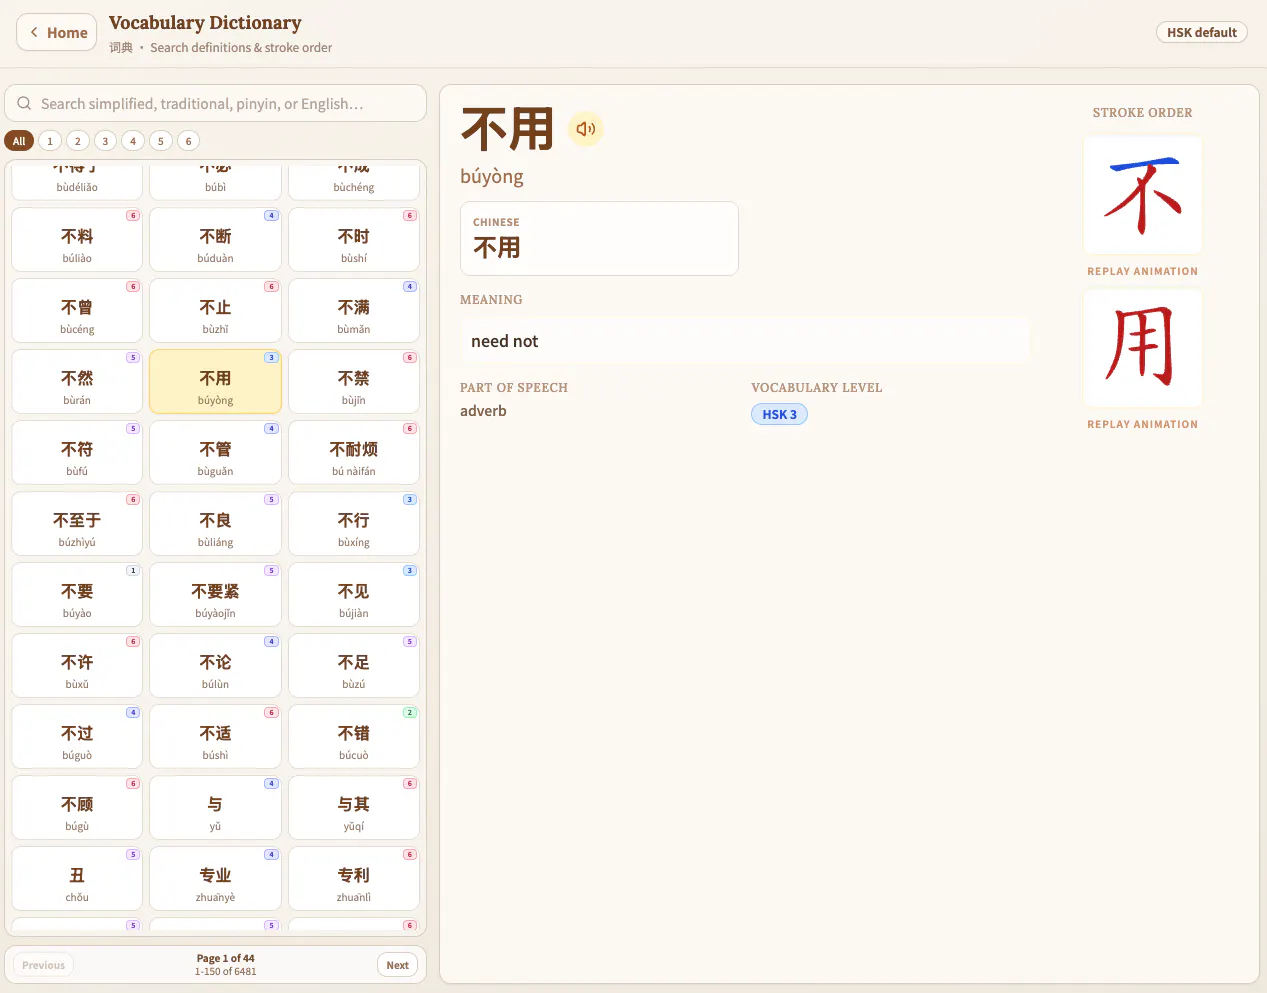The height and width of the screenshot is (993, 1267).
Task: Open the 不然 bùrán word card
Action: 77,382
